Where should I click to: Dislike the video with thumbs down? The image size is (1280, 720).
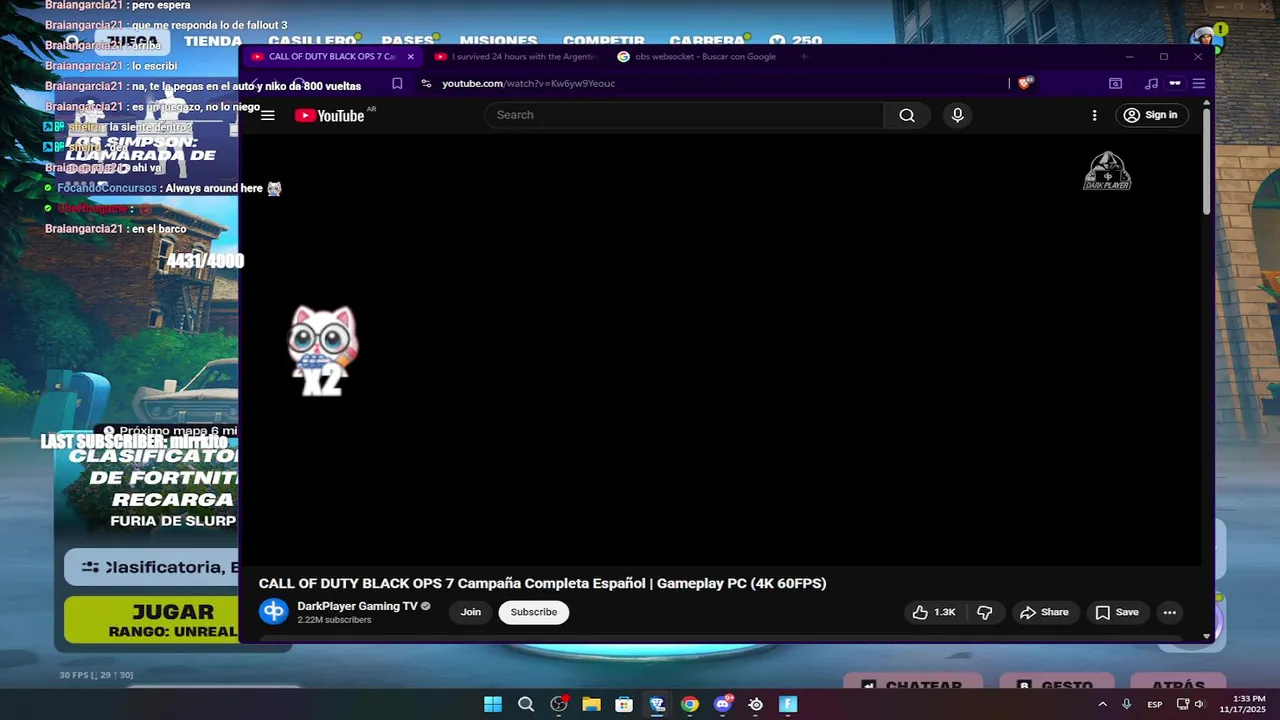coord(985,612)
